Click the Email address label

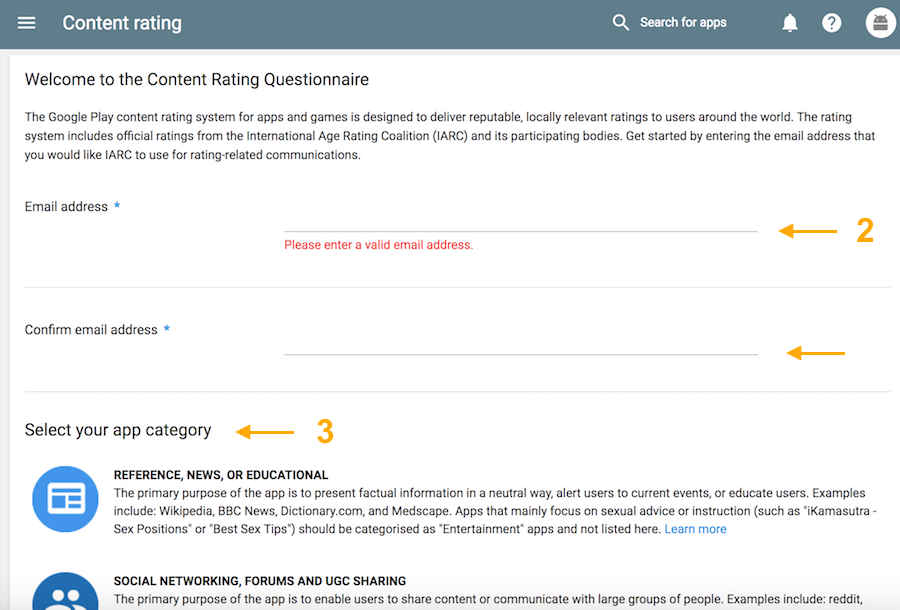click(66, 207)
